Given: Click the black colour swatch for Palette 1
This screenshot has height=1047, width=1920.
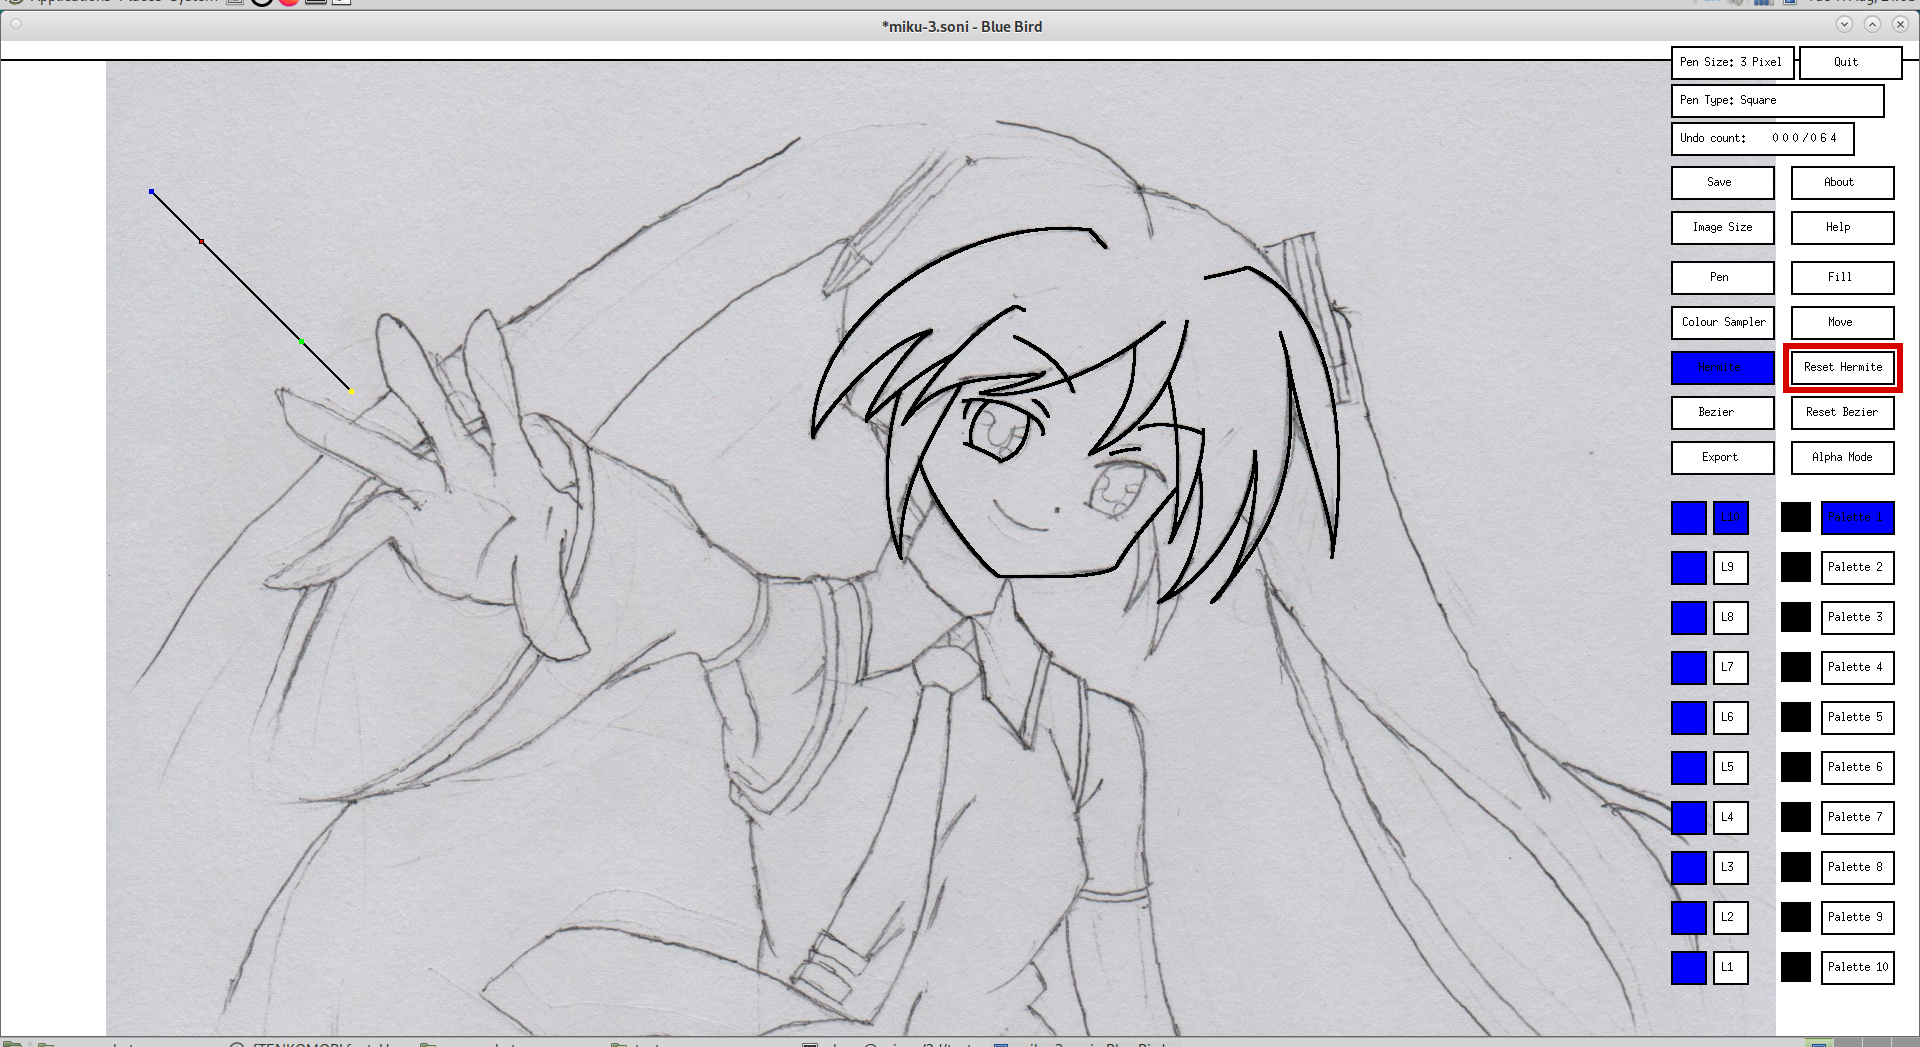Looking at the screenshot, I should (x=1796, y=517).
